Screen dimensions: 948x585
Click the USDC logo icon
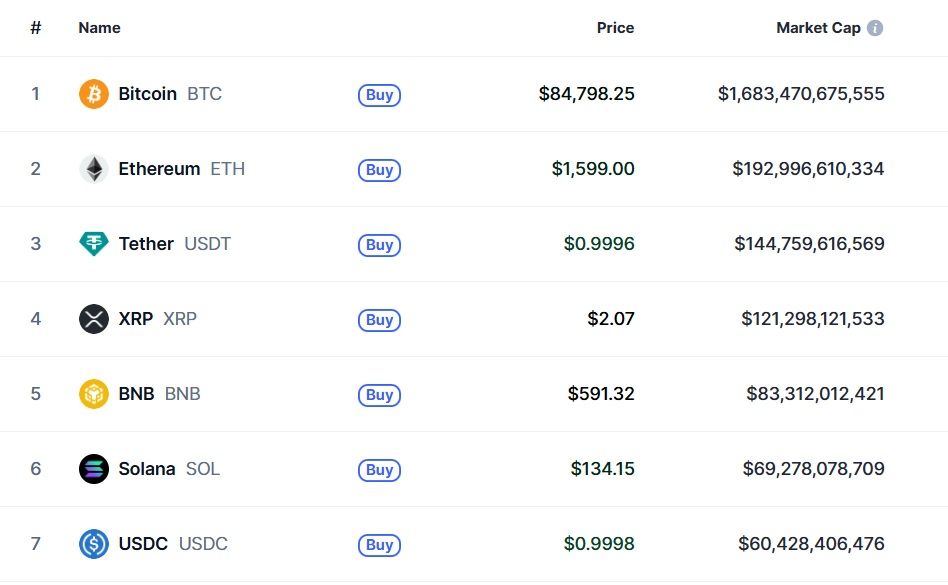coord(93,544)
